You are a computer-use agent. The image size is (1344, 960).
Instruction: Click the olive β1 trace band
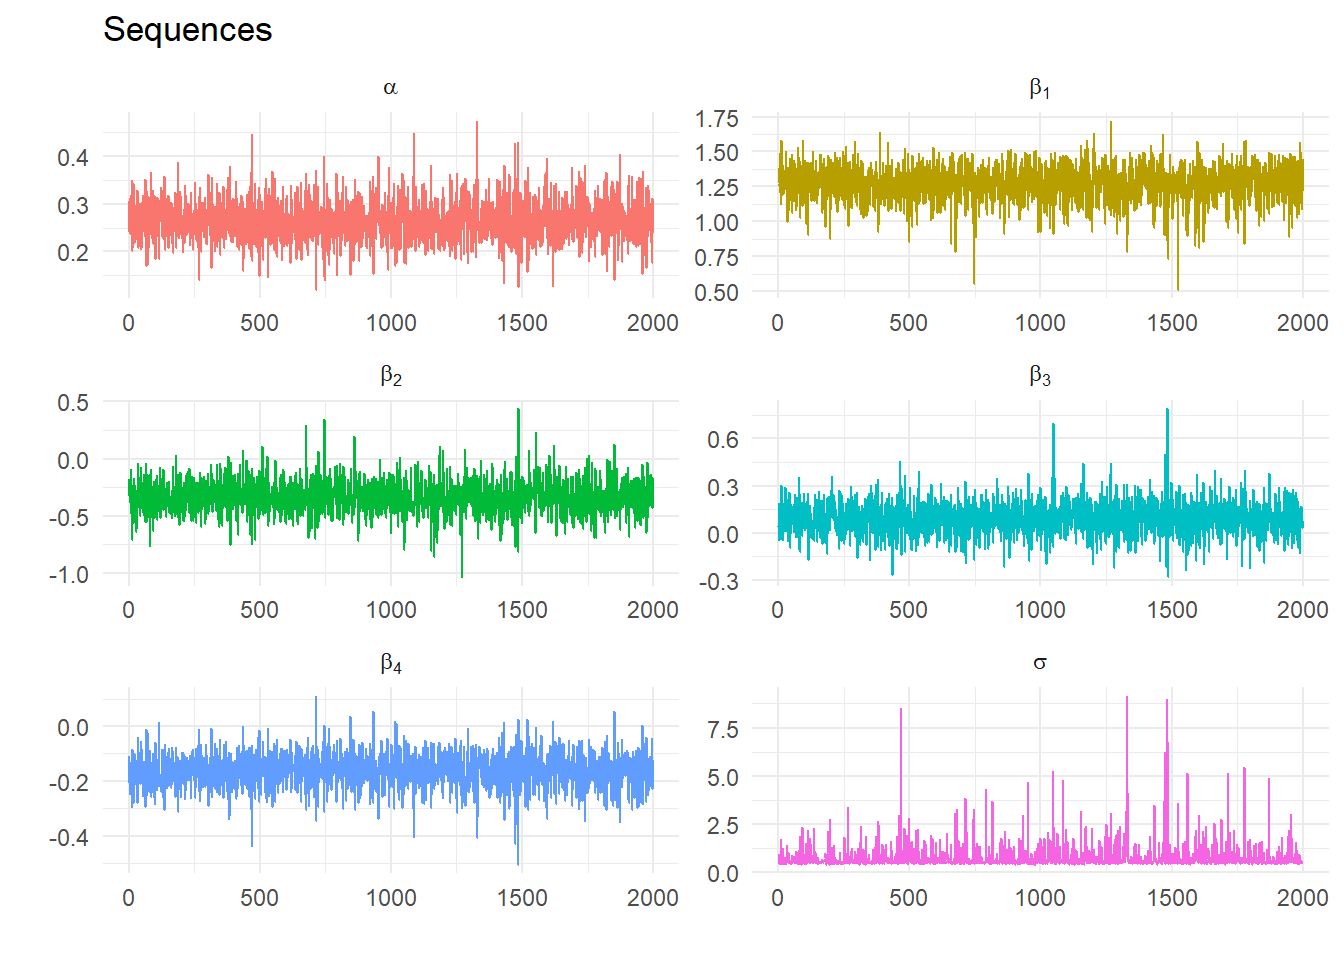(x=1040, y=185)
